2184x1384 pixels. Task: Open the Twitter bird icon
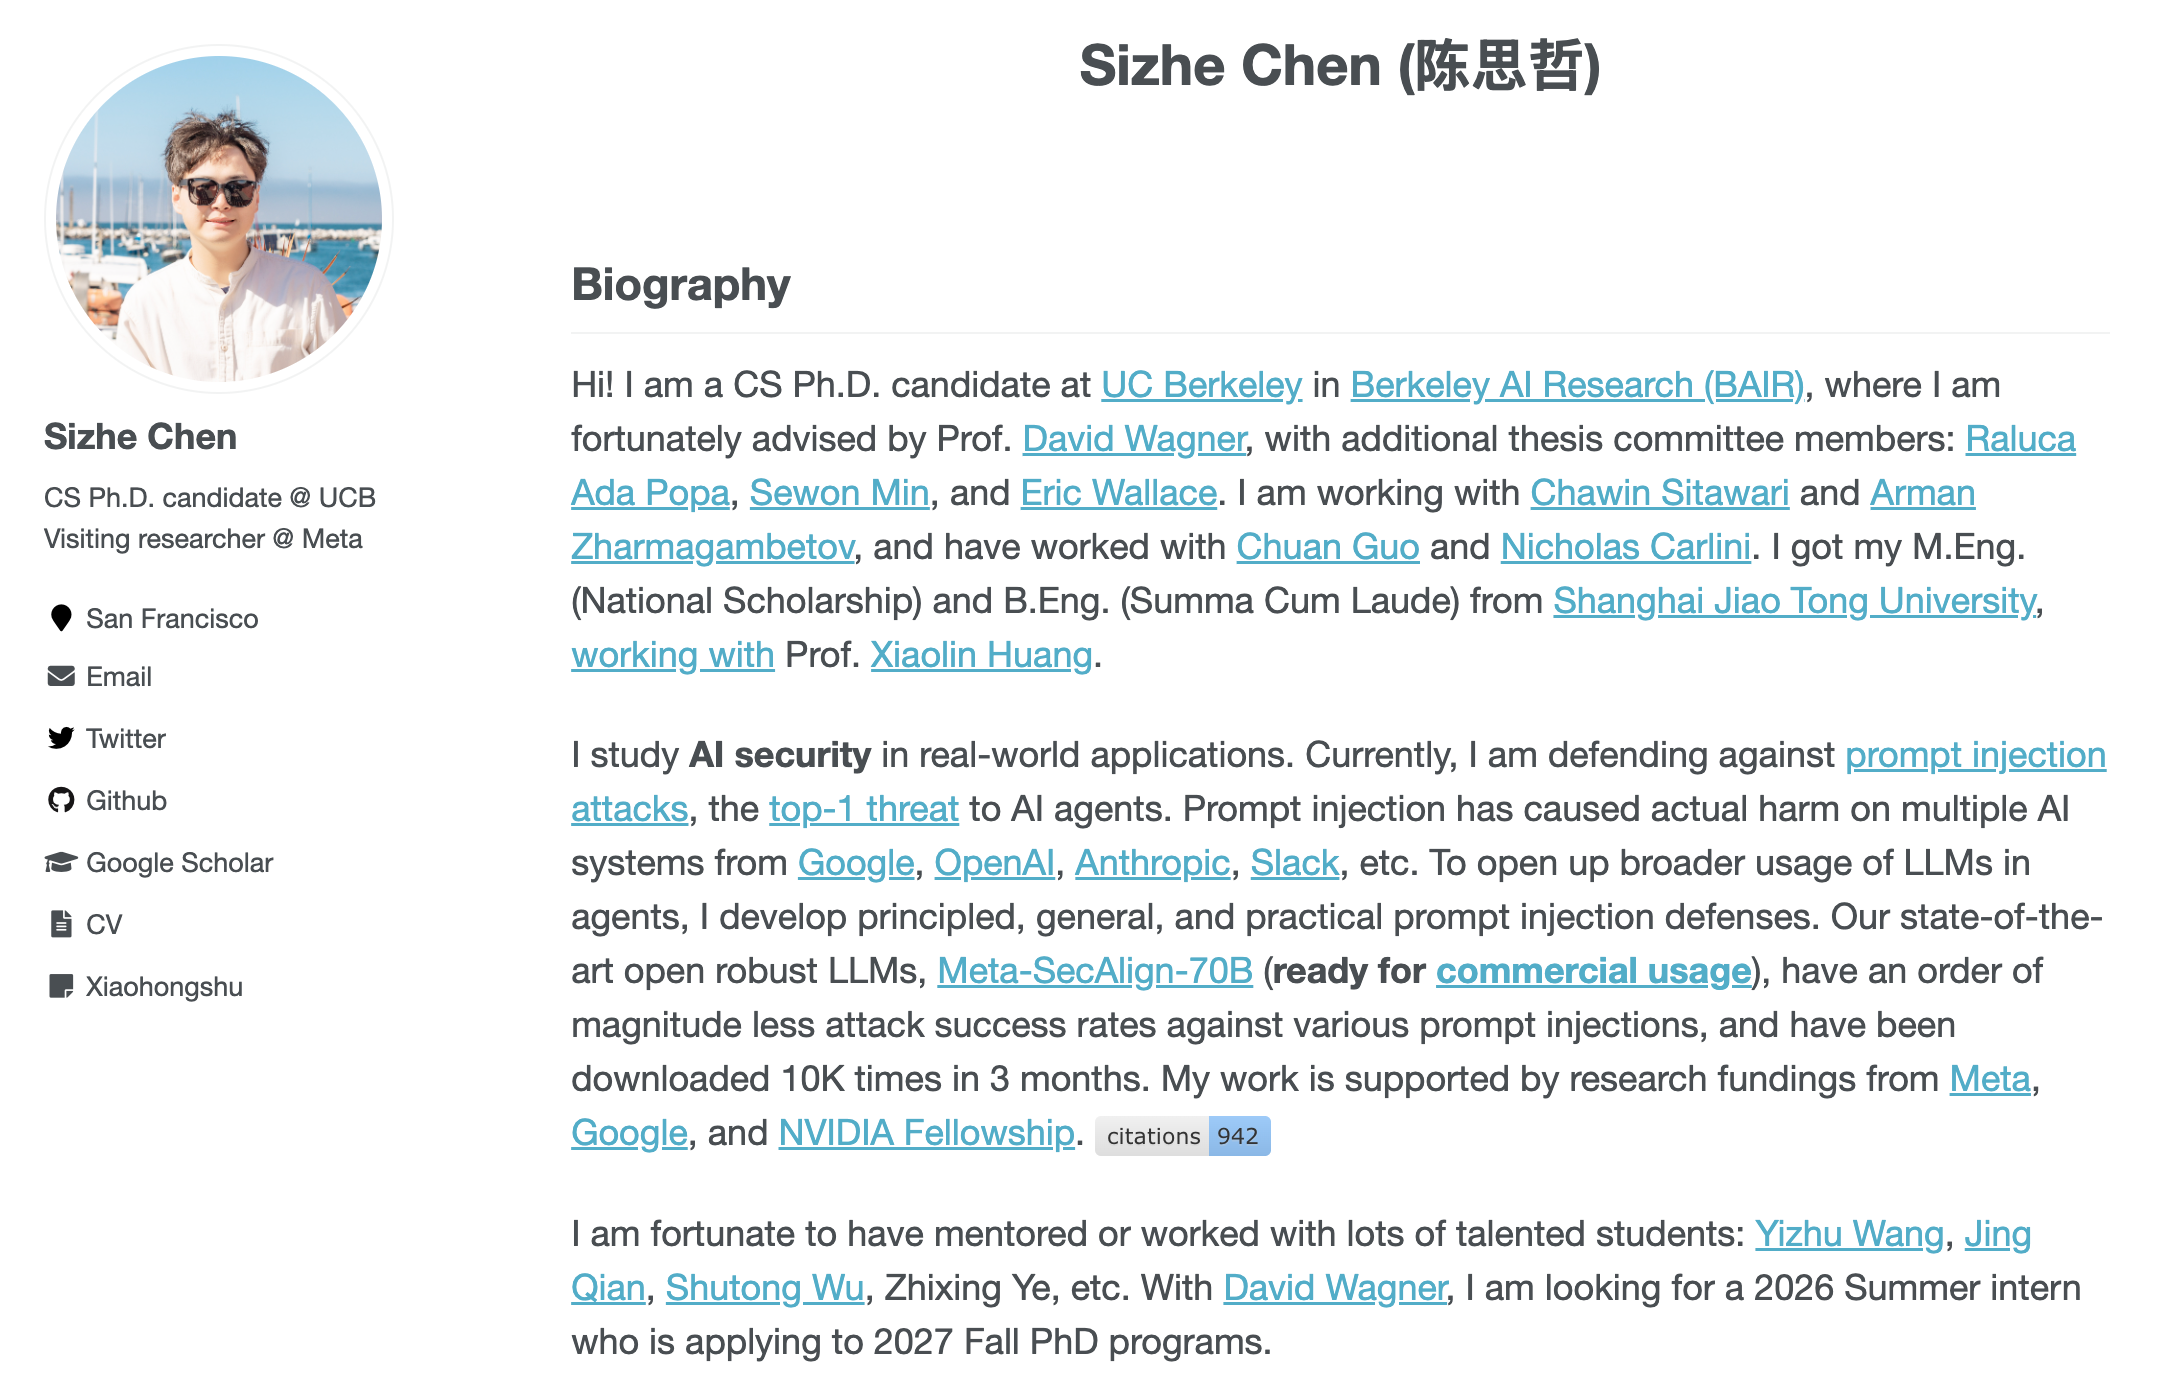[x=61, y=738]
